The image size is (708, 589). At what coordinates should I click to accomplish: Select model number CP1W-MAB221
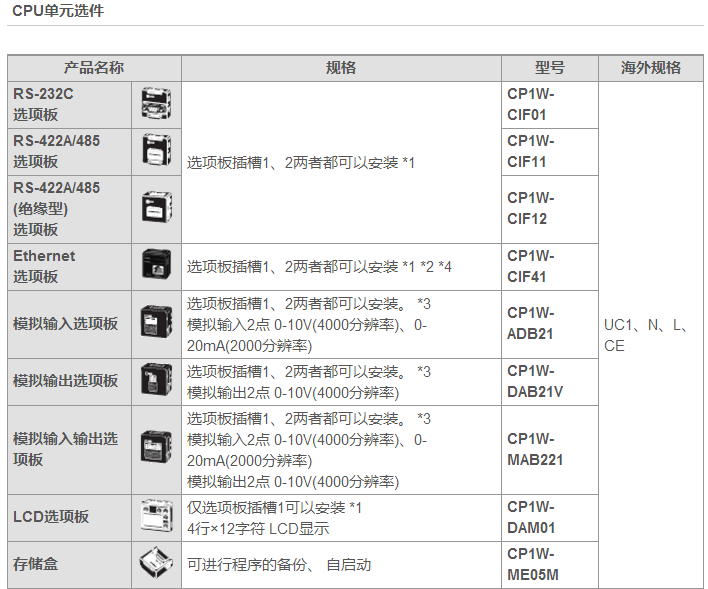[535, 449]
